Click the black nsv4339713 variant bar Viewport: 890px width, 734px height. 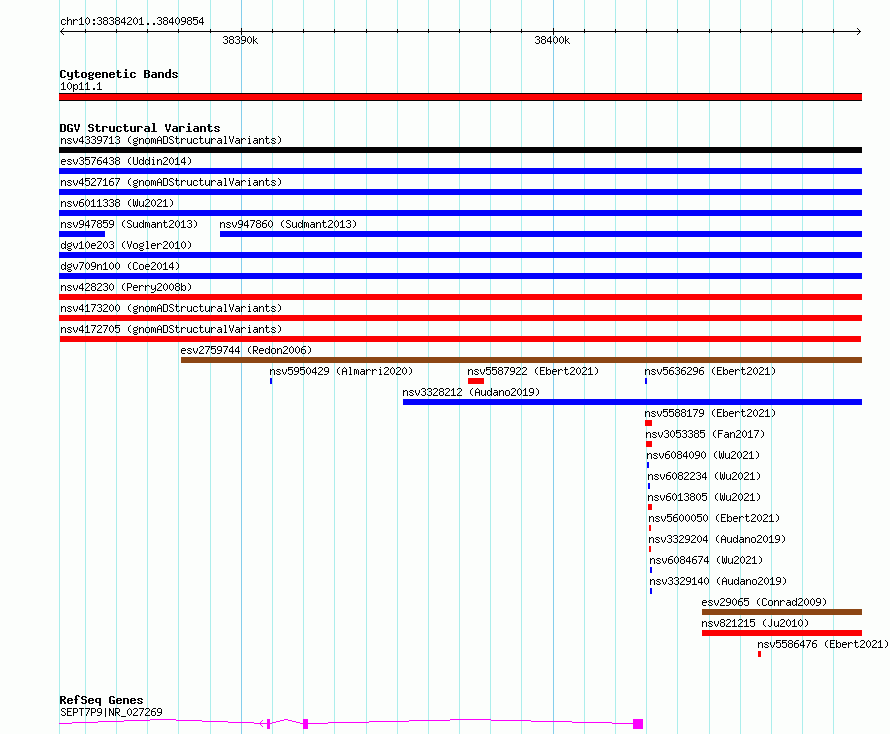460,150
